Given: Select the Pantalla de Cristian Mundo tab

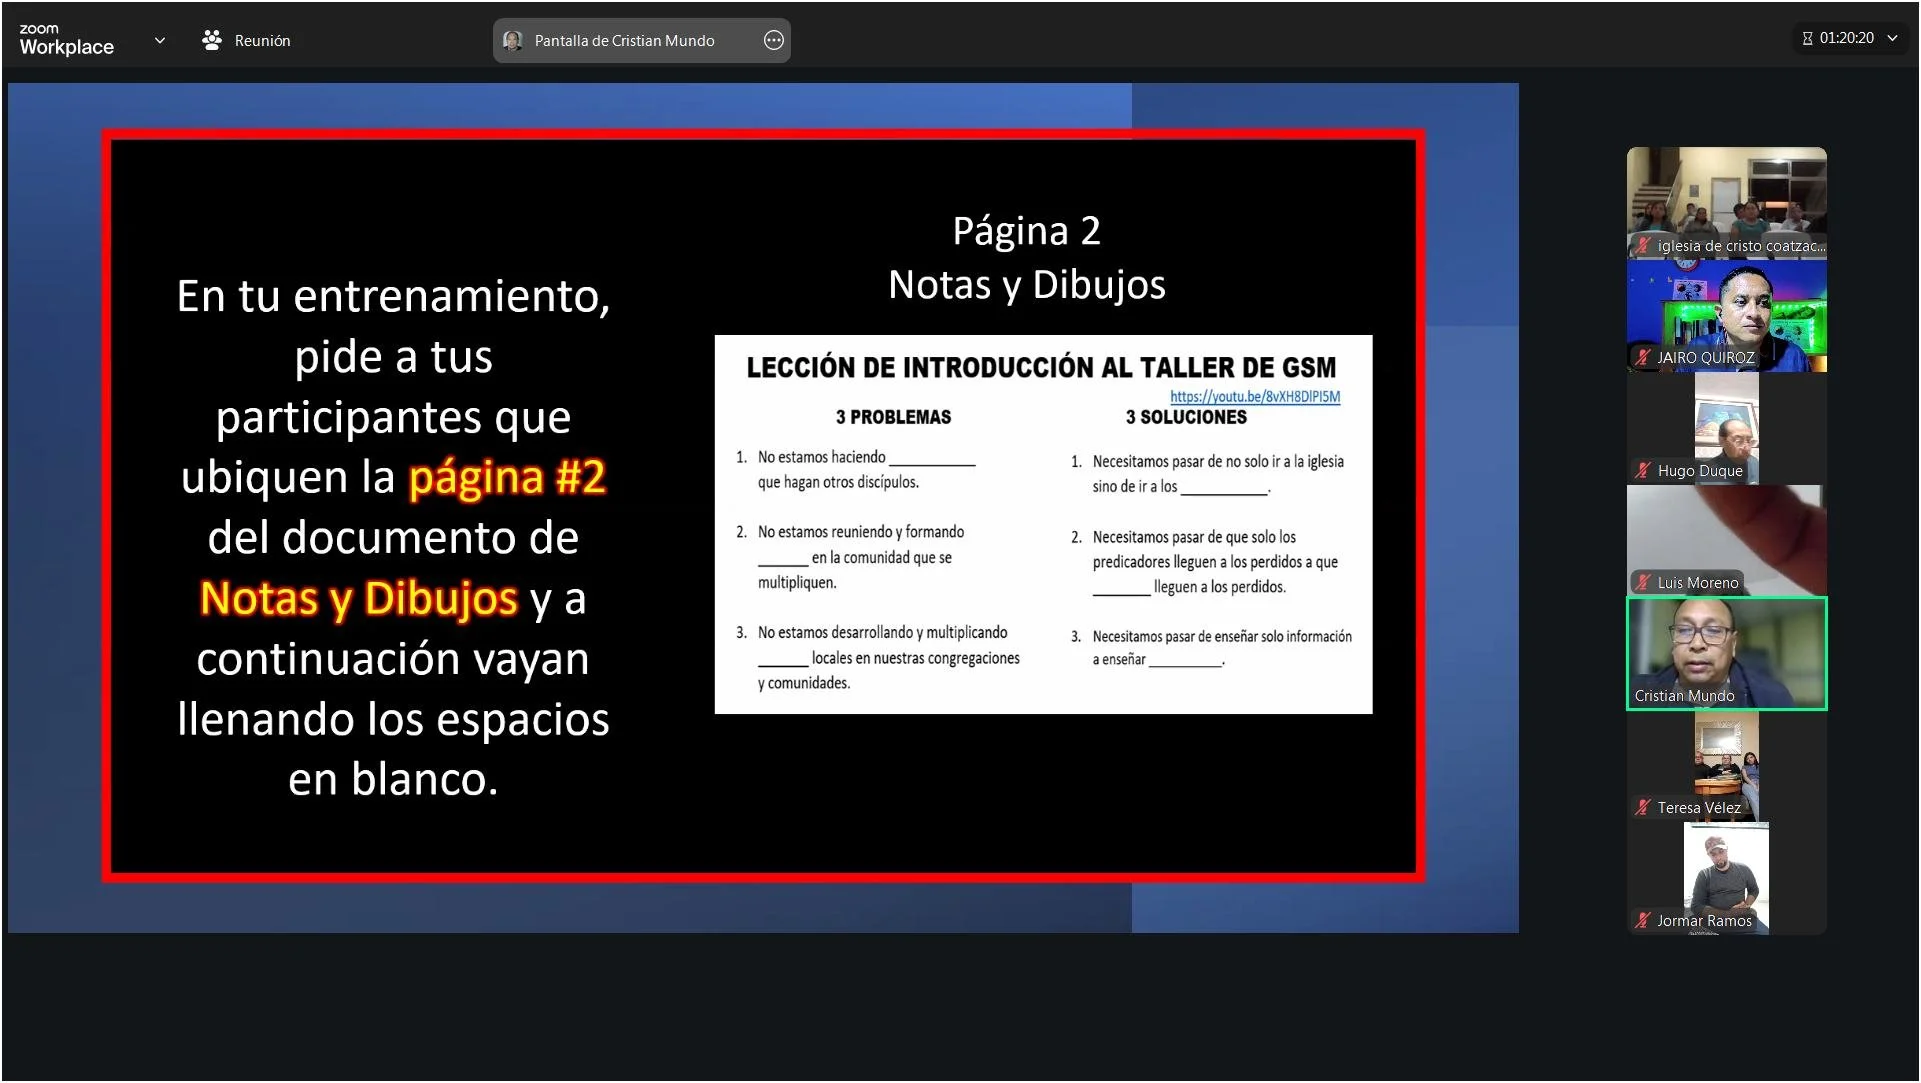Looking at the screenshot, I should 624,40.
